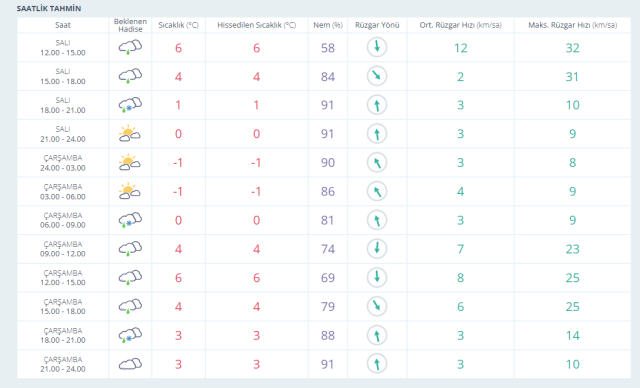Click wind direction arrow for Salı 21.00 - 24.00
This screenshot has height=388, width=640.
coord(377,133)
